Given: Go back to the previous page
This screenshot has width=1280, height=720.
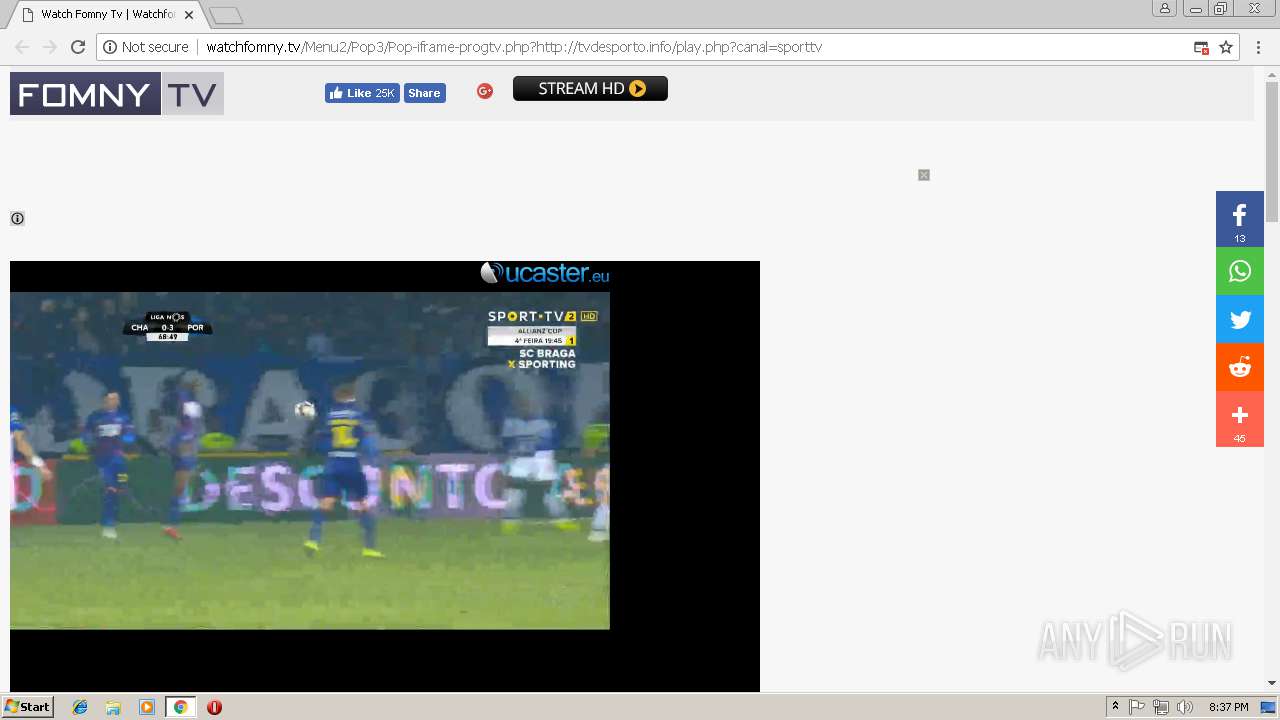Looking at the screenshot, I should click(x=22, y=47).
